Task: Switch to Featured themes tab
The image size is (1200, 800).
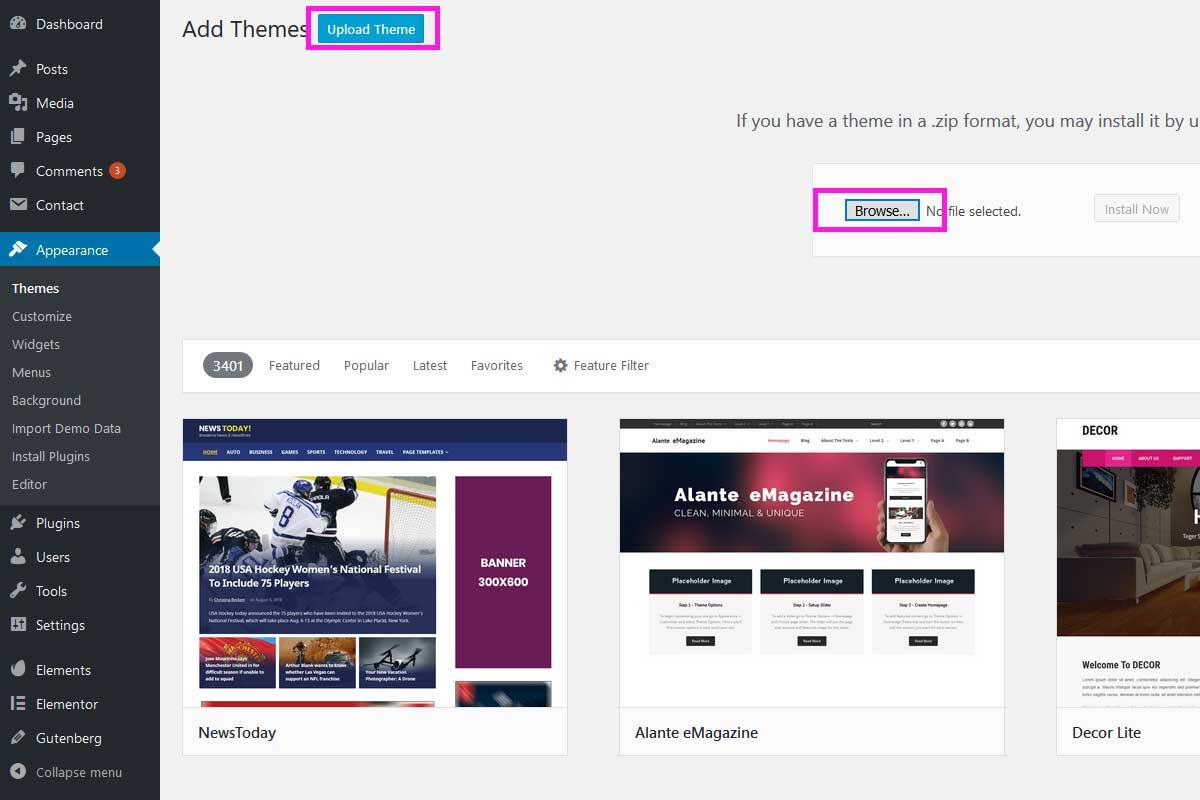Action: pyautogui.click(x=294, y=366)
